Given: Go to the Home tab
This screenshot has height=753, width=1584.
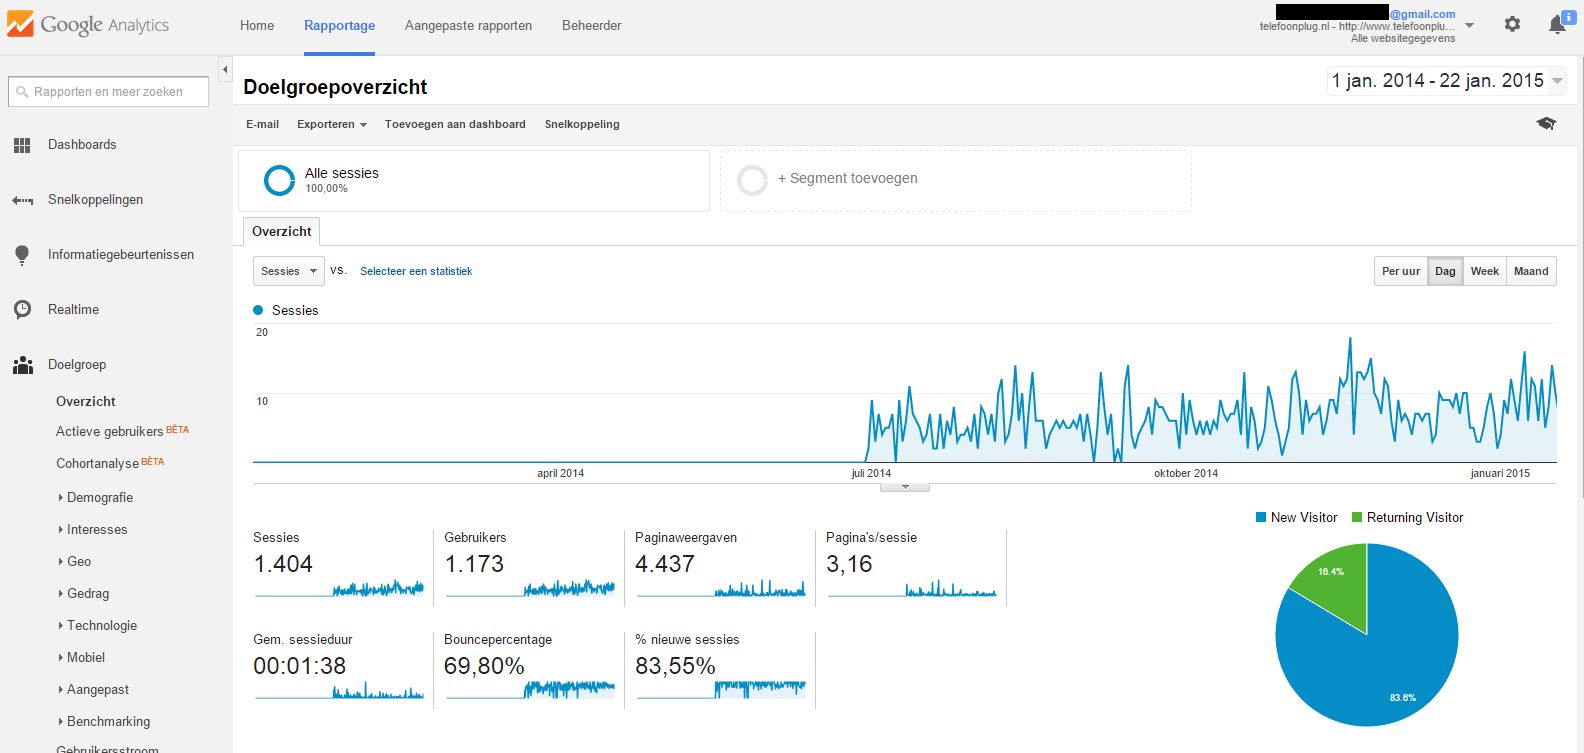Looking at the screenshot, I should tap(257, 25).
